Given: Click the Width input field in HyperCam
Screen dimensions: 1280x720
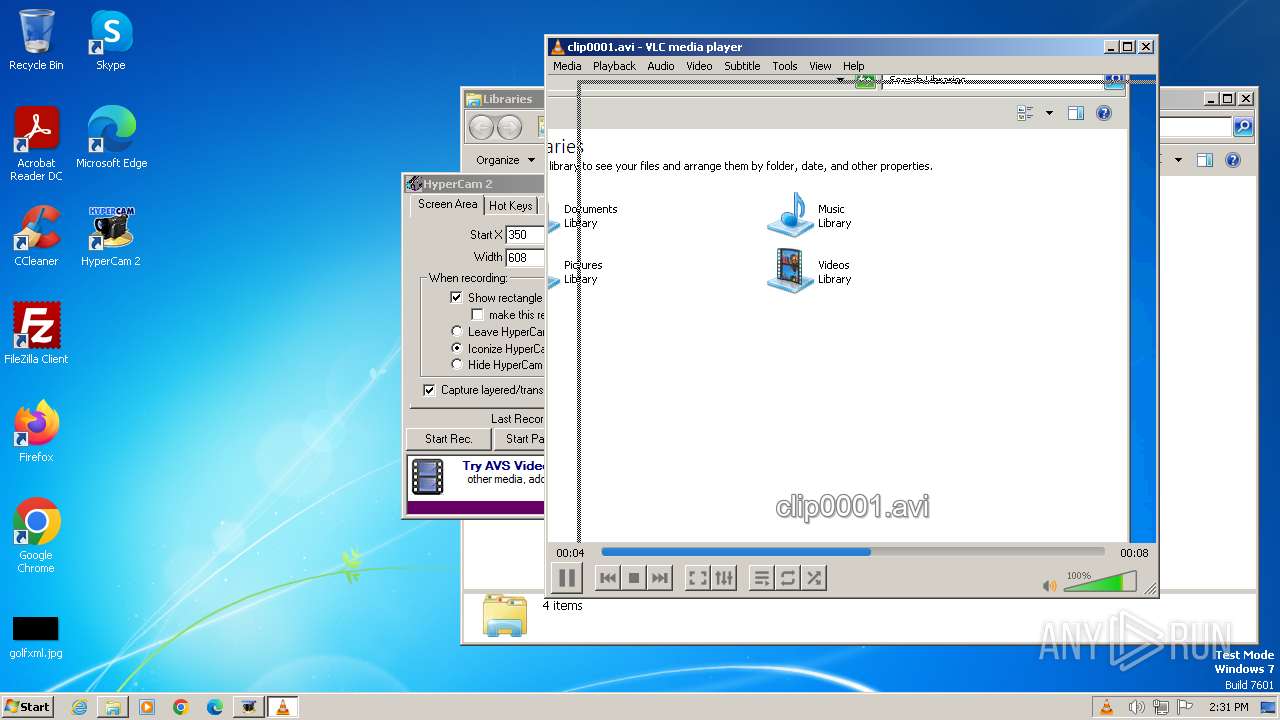Looking at the screenshot, I should pos(525,257).
